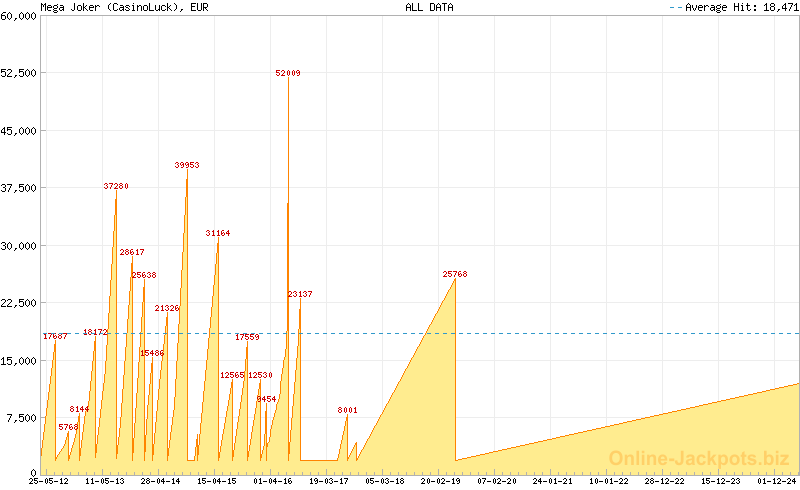Click the 8001 peak label
The height and width of the screenshot is (490, 800).
[347, 410]
